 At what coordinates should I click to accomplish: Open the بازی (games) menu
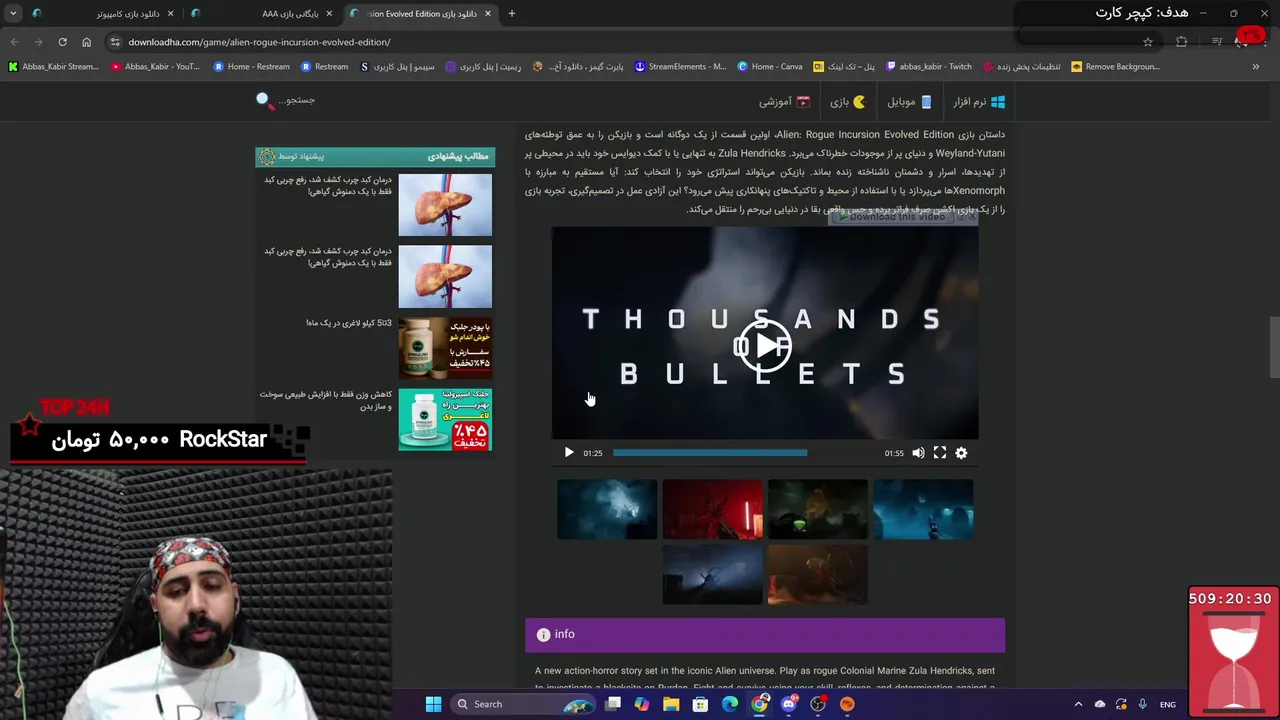(848, 102)
